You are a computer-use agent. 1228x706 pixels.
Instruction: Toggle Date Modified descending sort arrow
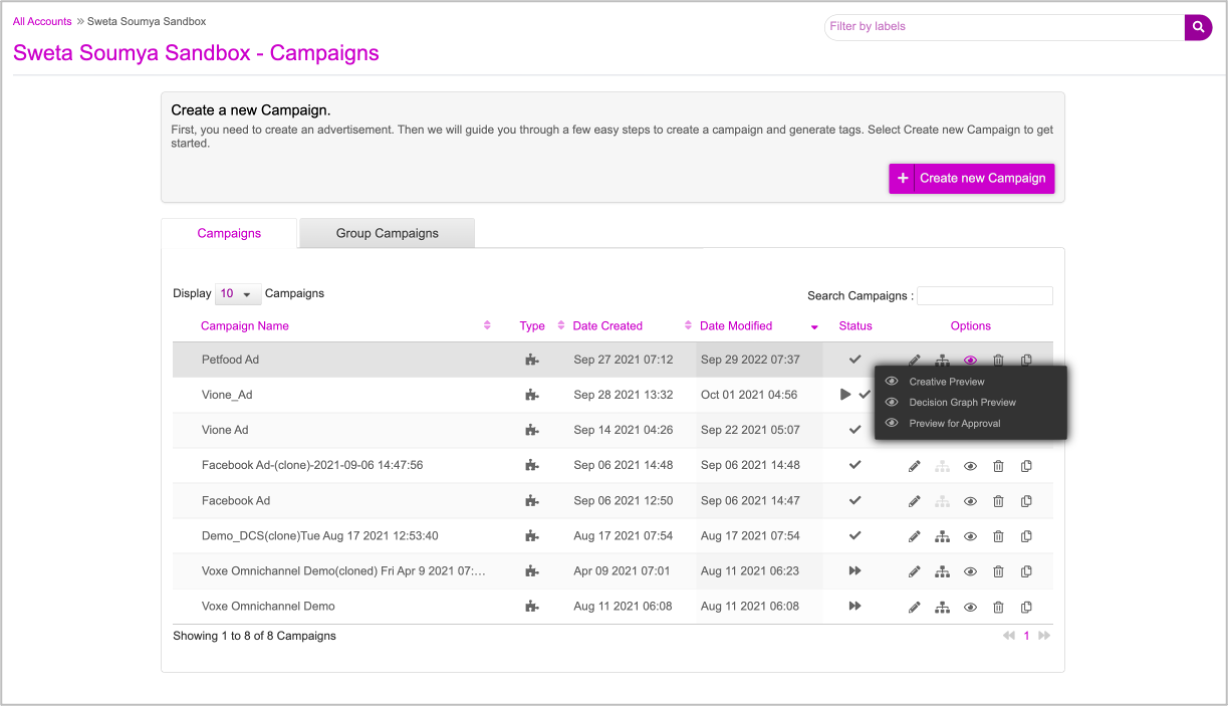coord(814,327)
